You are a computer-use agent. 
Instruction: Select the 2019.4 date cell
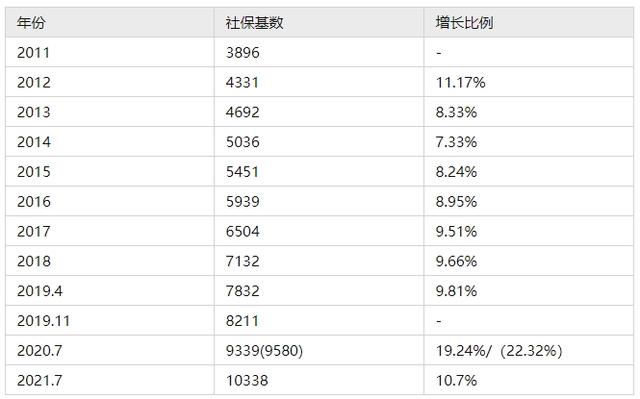point(110,290)
